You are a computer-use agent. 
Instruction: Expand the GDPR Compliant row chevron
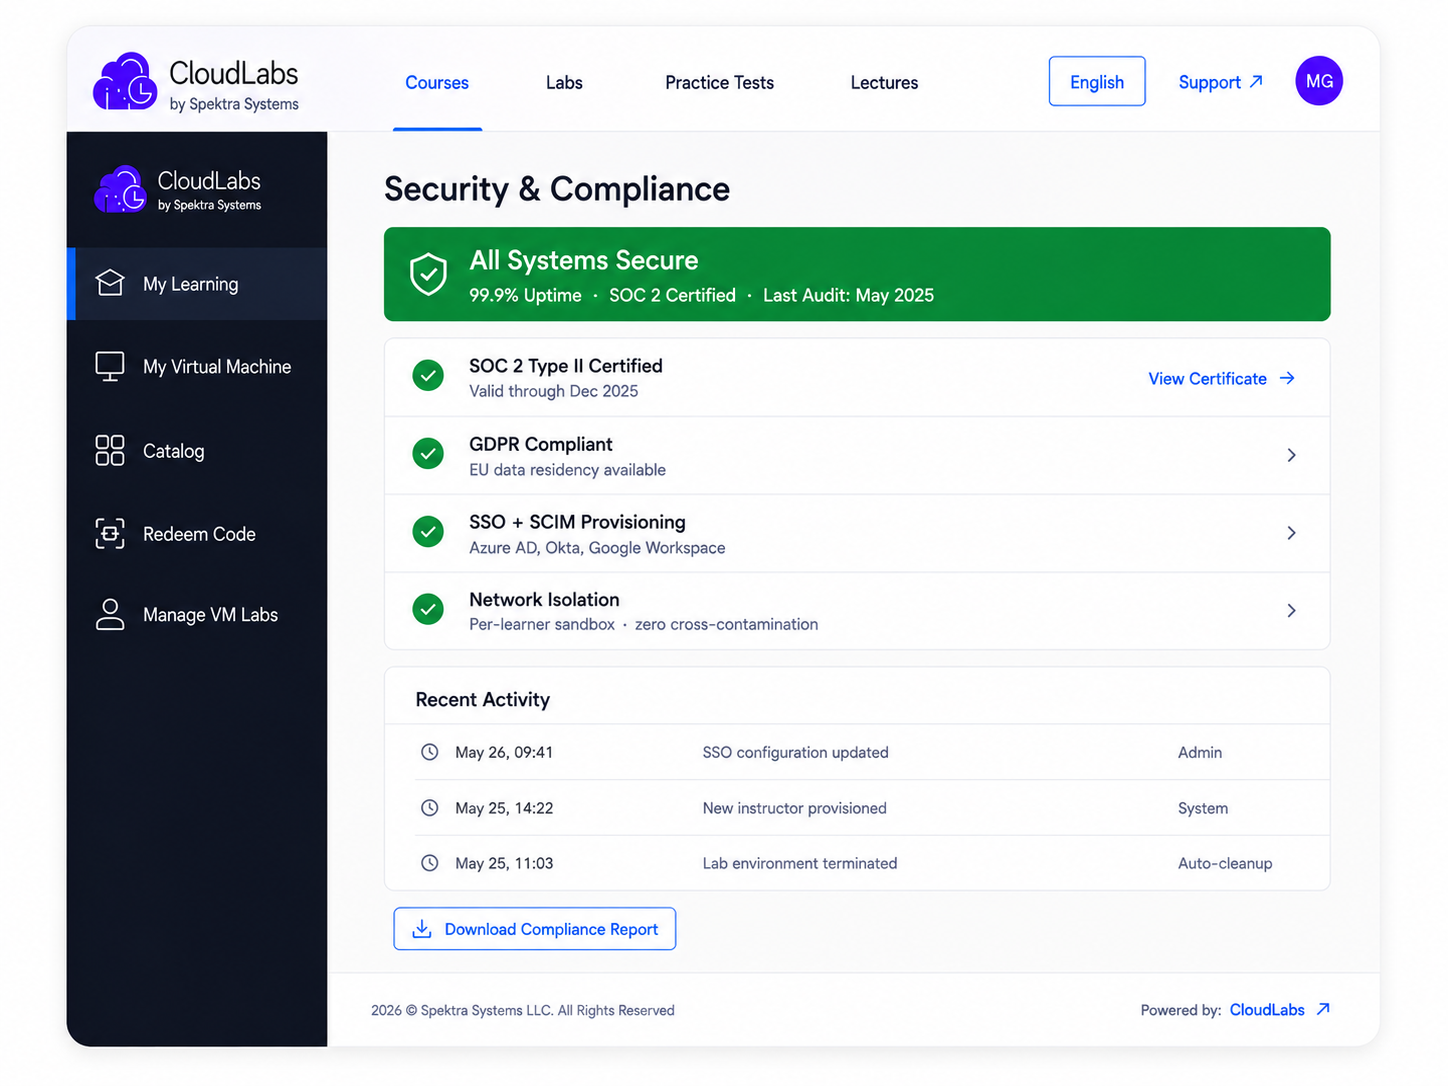pyautogui.click(x=1291, y=455)
